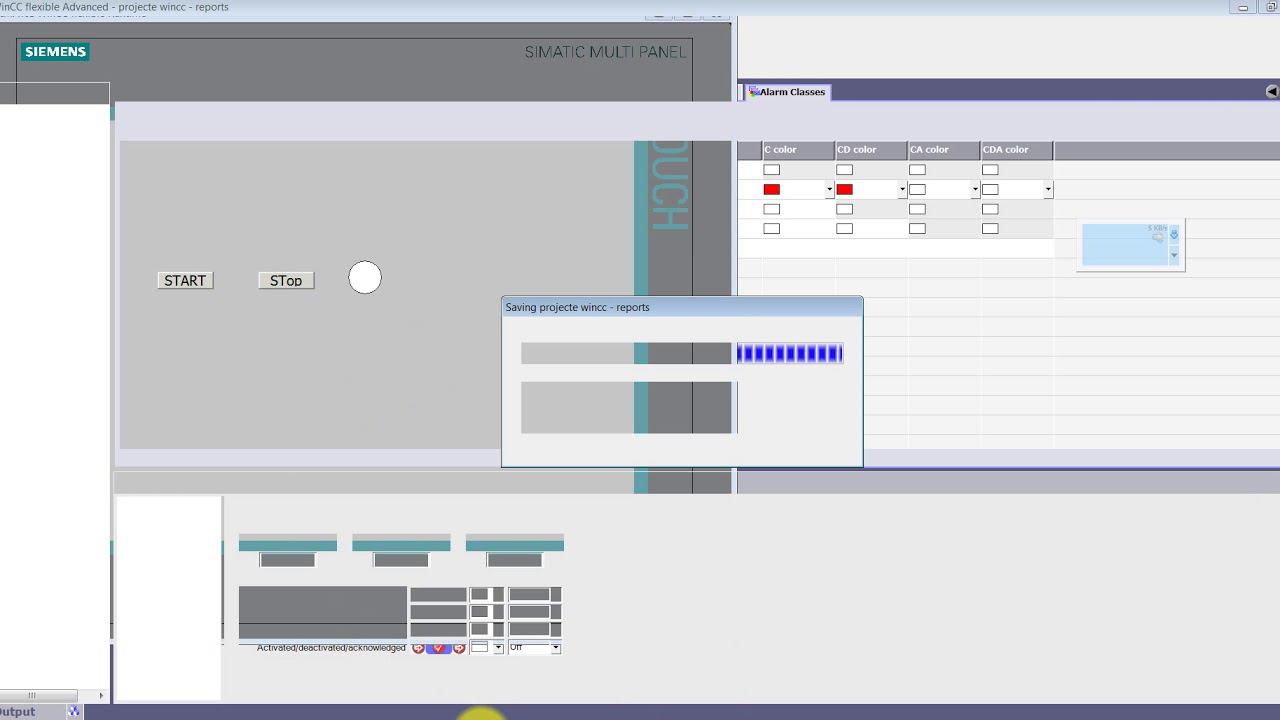Select the red CD color swatch
This screenshot has height=720, width=1280.
[844, 189]
